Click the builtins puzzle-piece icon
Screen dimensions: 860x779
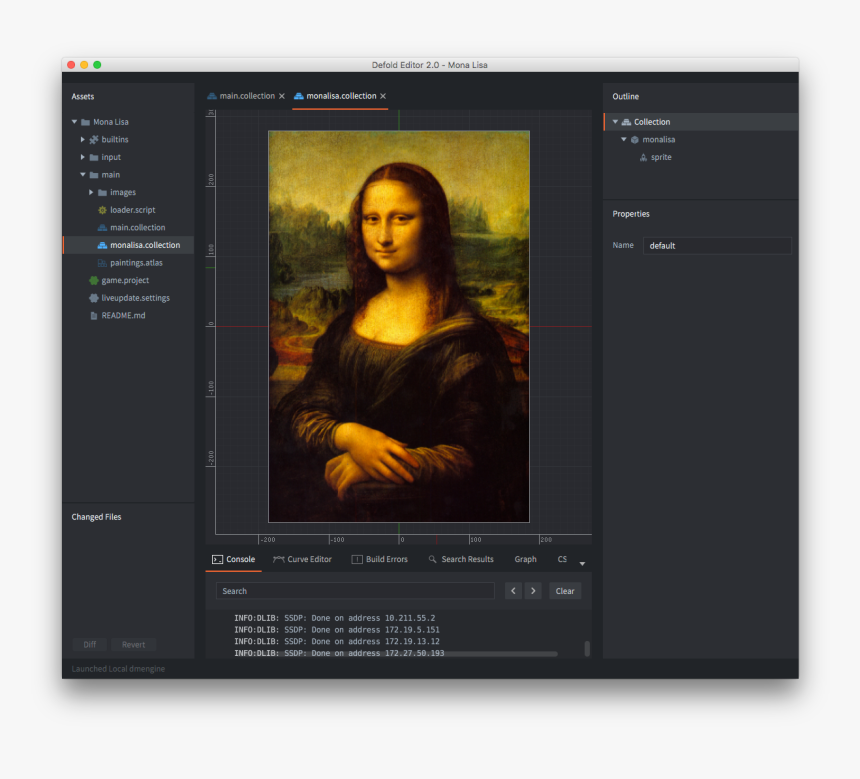[x=94, y=139]
